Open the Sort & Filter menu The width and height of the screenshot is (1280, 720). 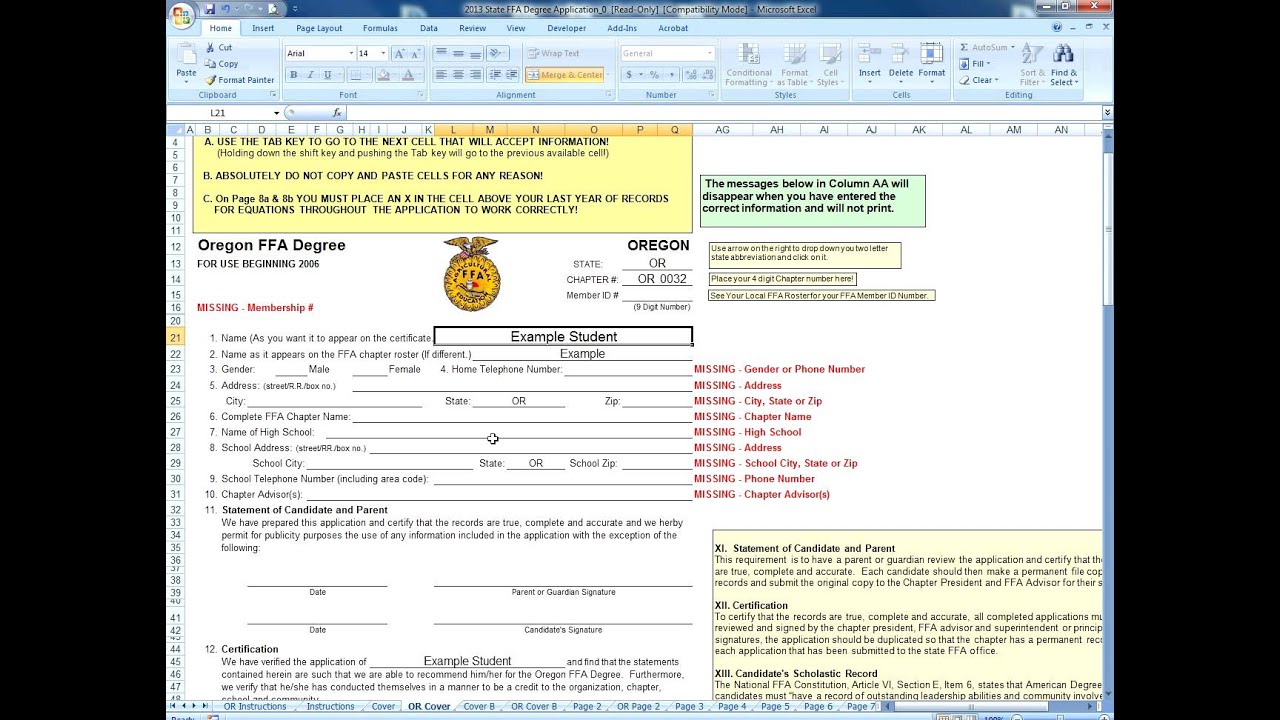coord(1032,65)
